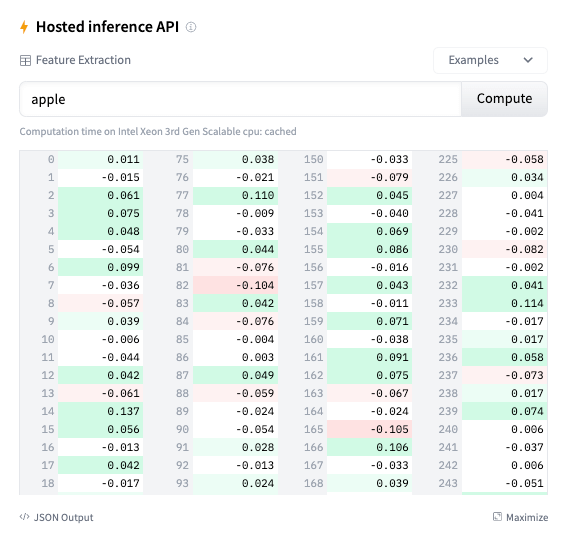Image resolution: width=569 pixels, height=534 pixels.
Task: Open the Examples dropdown
Action: click(490, 60)
